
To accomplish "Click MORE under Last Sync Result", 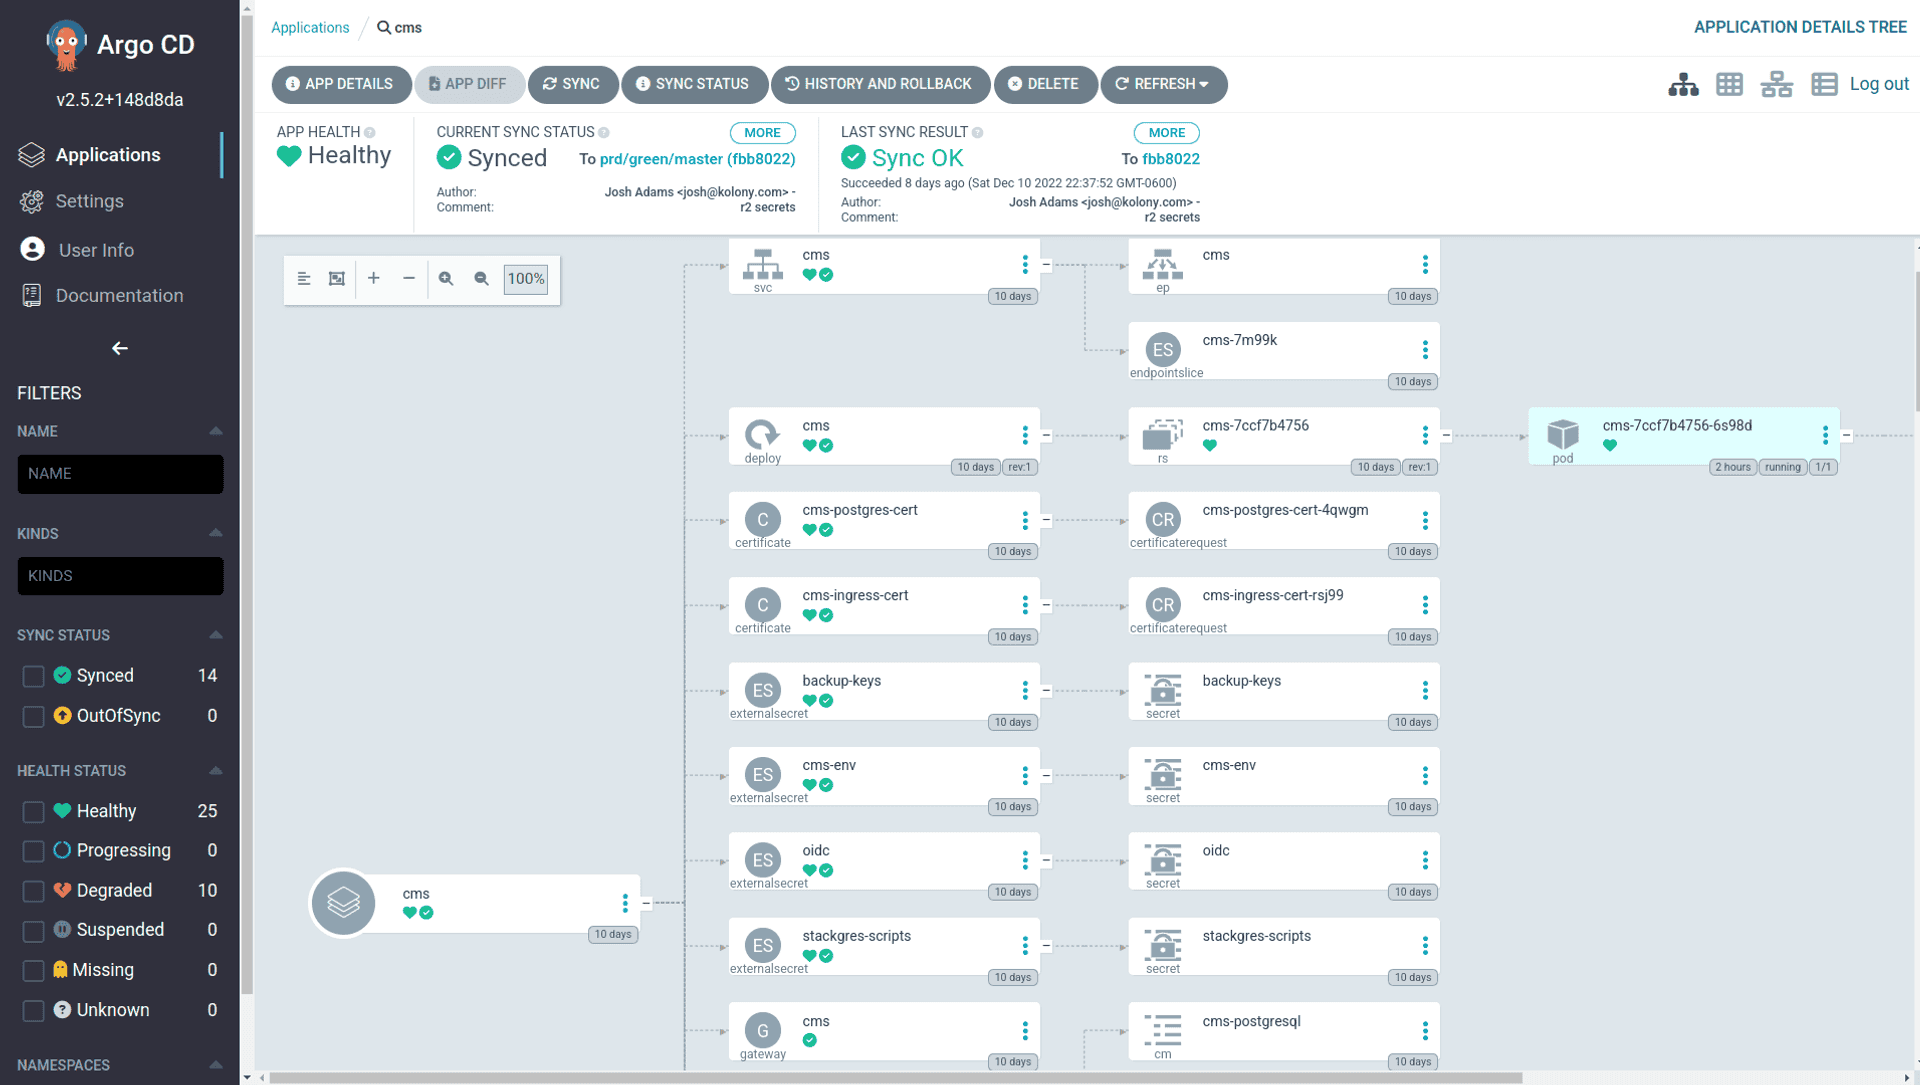I will pyautogui.click(x=1166, y=133).
